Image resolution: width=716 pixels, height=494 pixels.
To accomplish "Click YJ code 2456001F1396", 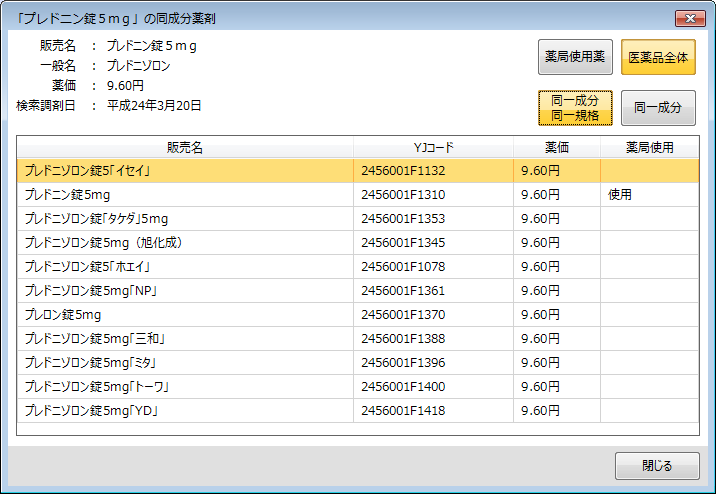I will click(403, 363).
